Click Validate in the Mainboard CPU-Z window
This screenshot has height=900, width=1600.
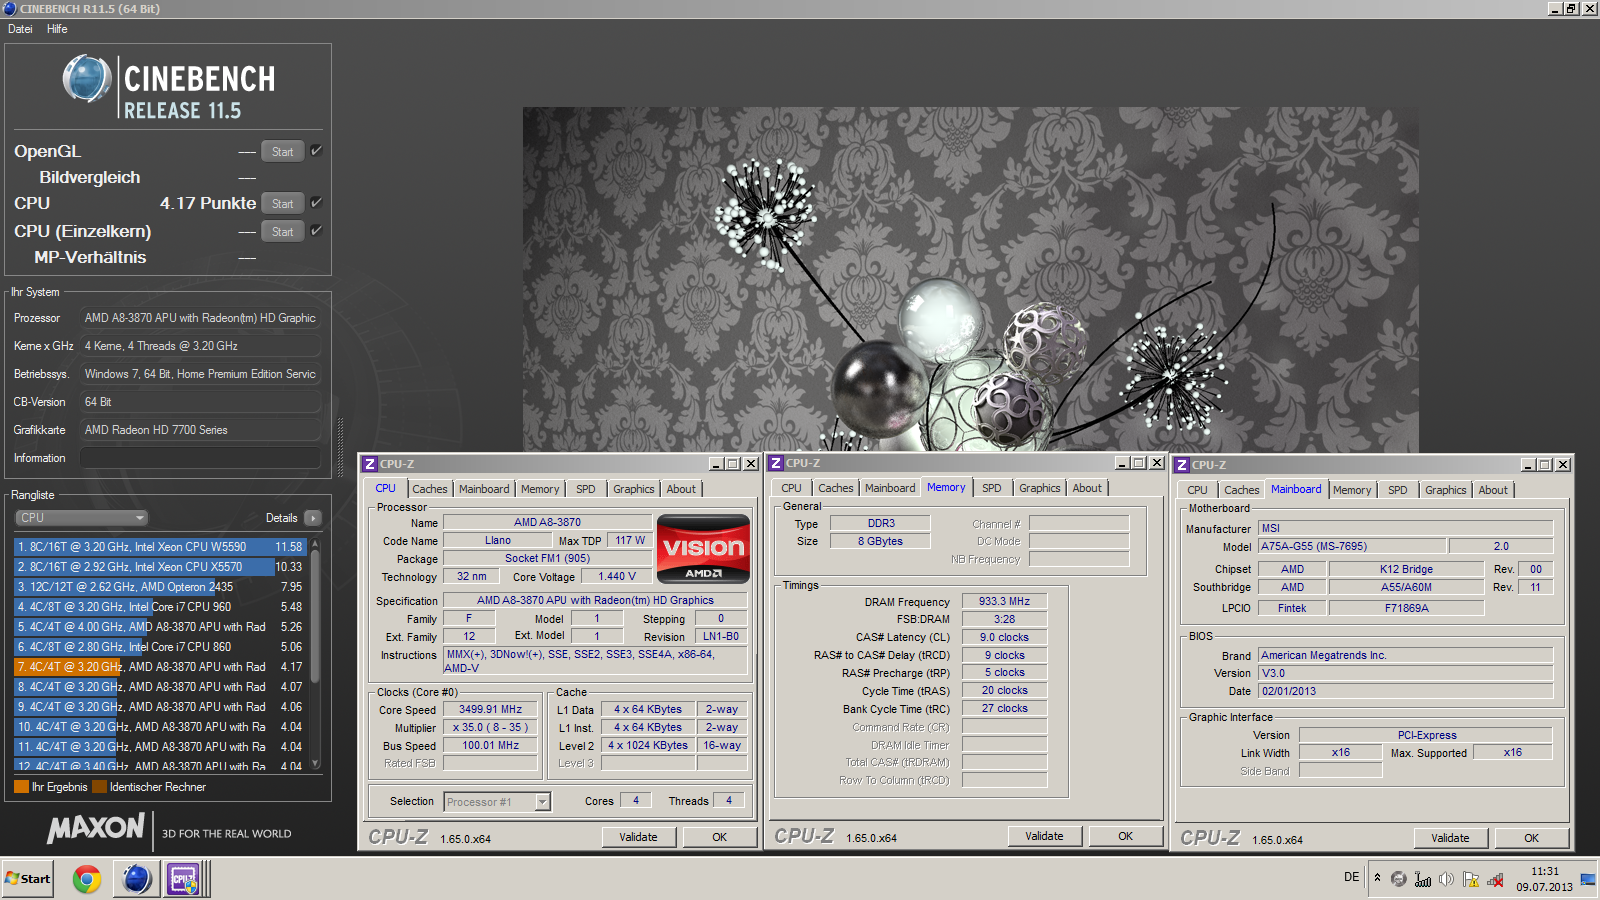1450,838
